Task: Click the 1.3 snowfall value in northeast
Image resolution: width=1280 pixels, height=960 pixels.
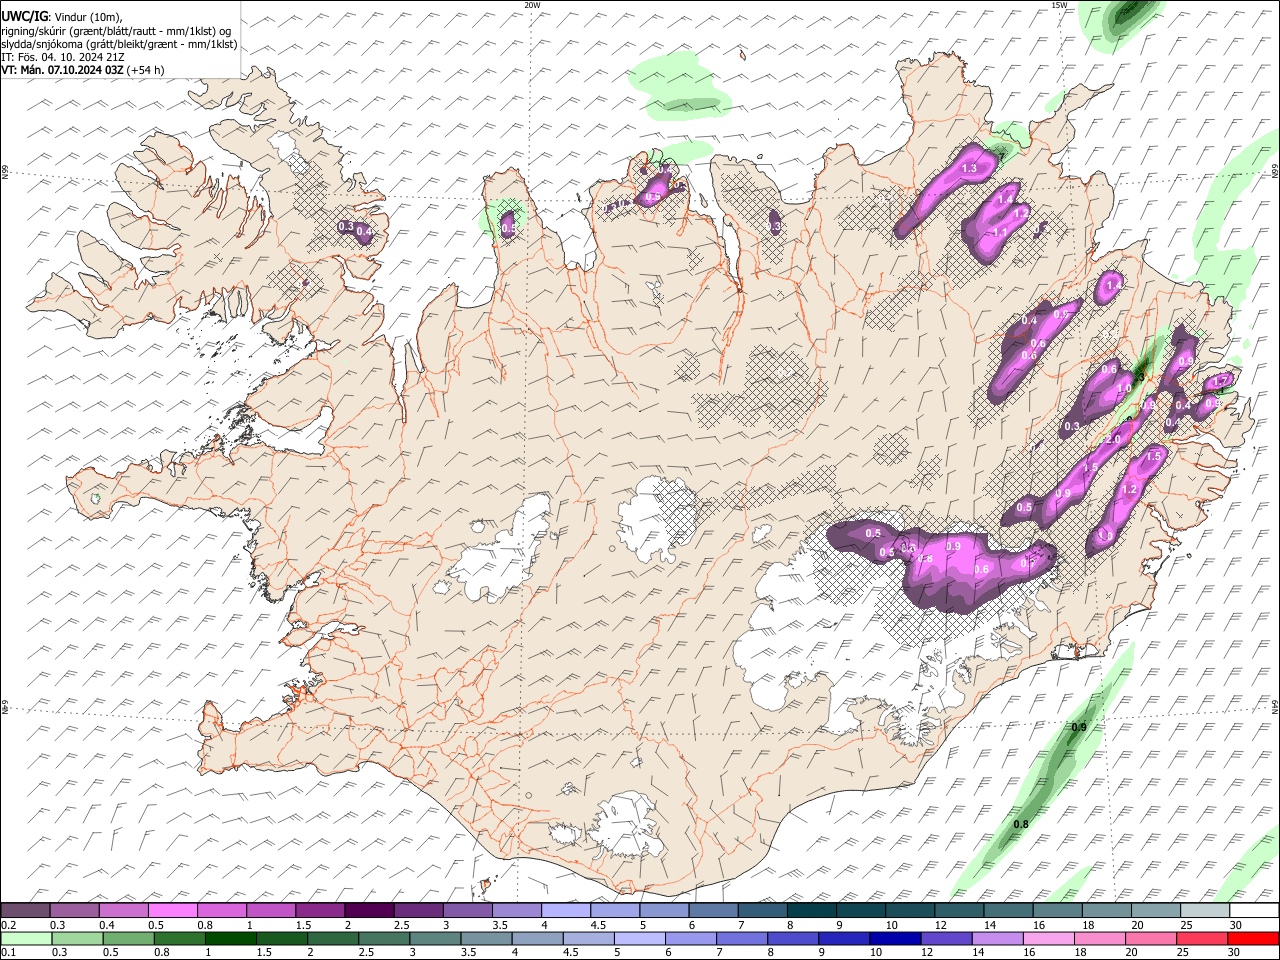Action: click(968, 169)
